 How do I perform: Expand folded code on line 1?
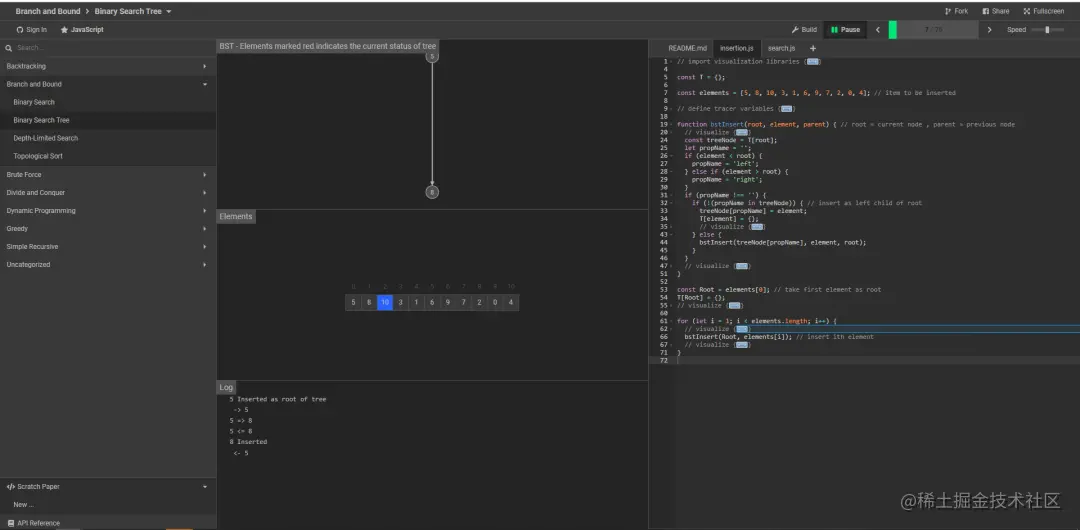[x=813, y=61]
